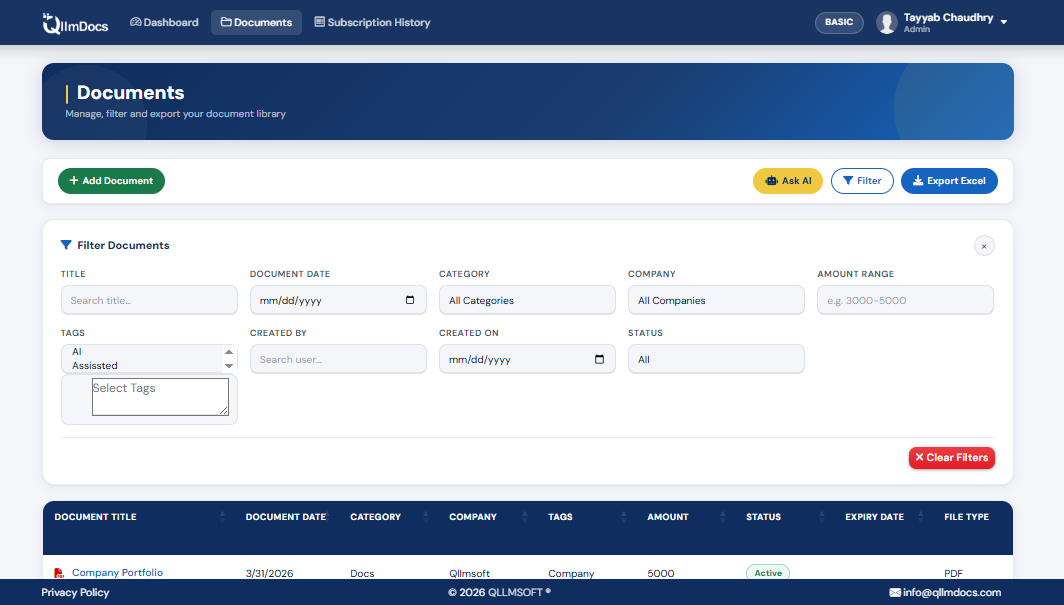
Task: Dismiss the filter panel with its X icon
Action: [x=984, y=245]
